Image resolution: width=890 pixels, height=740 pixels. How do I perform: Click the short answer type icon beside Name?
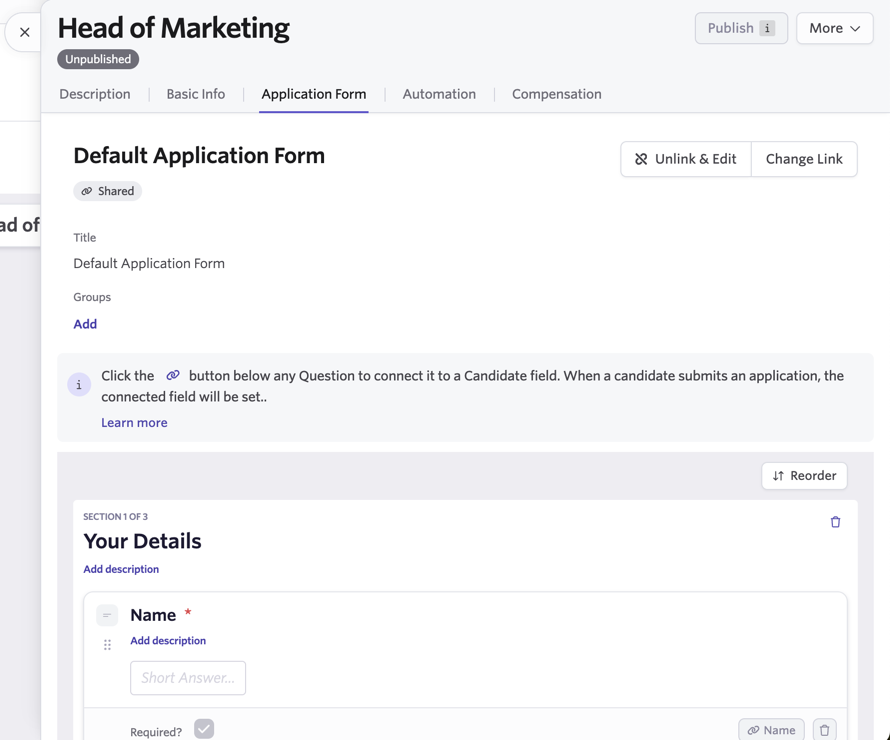coord(107,615)
